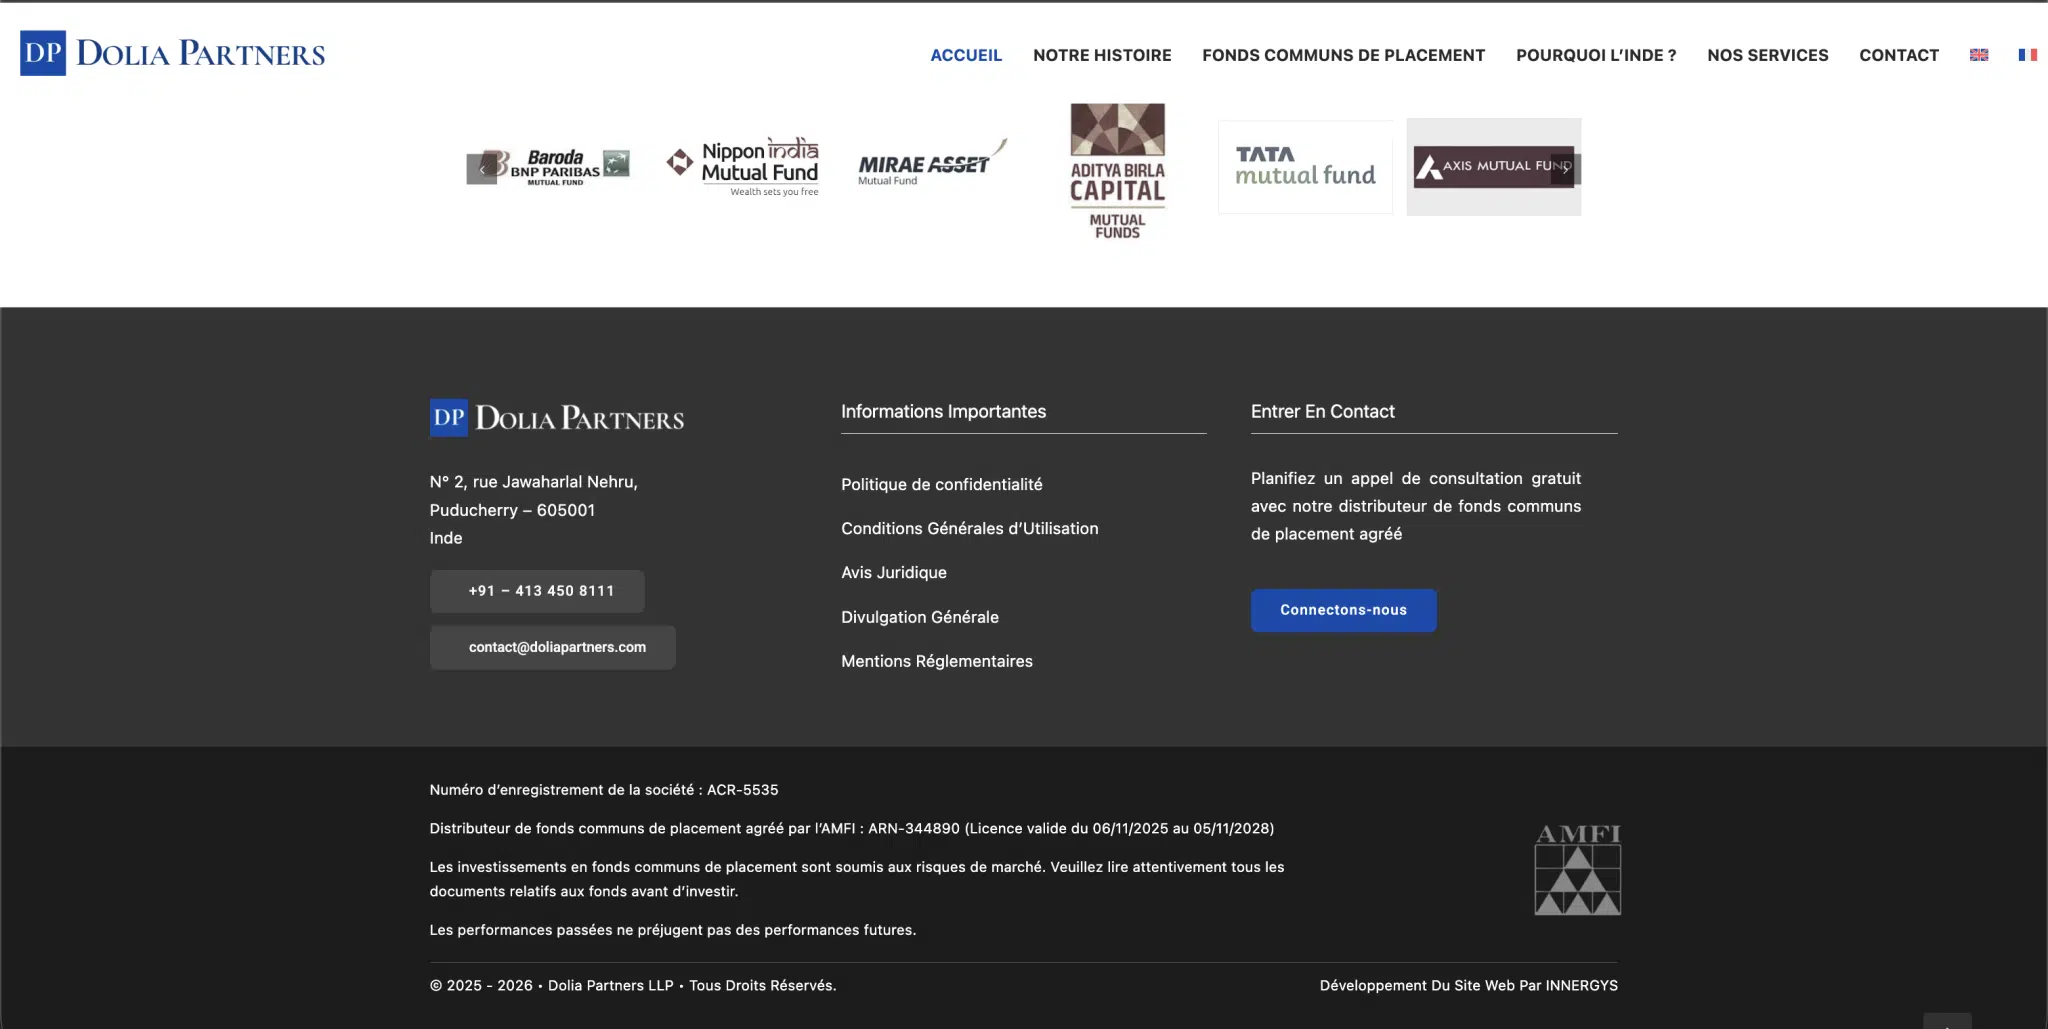The image size is (2048, 1029).
Task: Open the Accueil menu item
Action: [965, 55]
